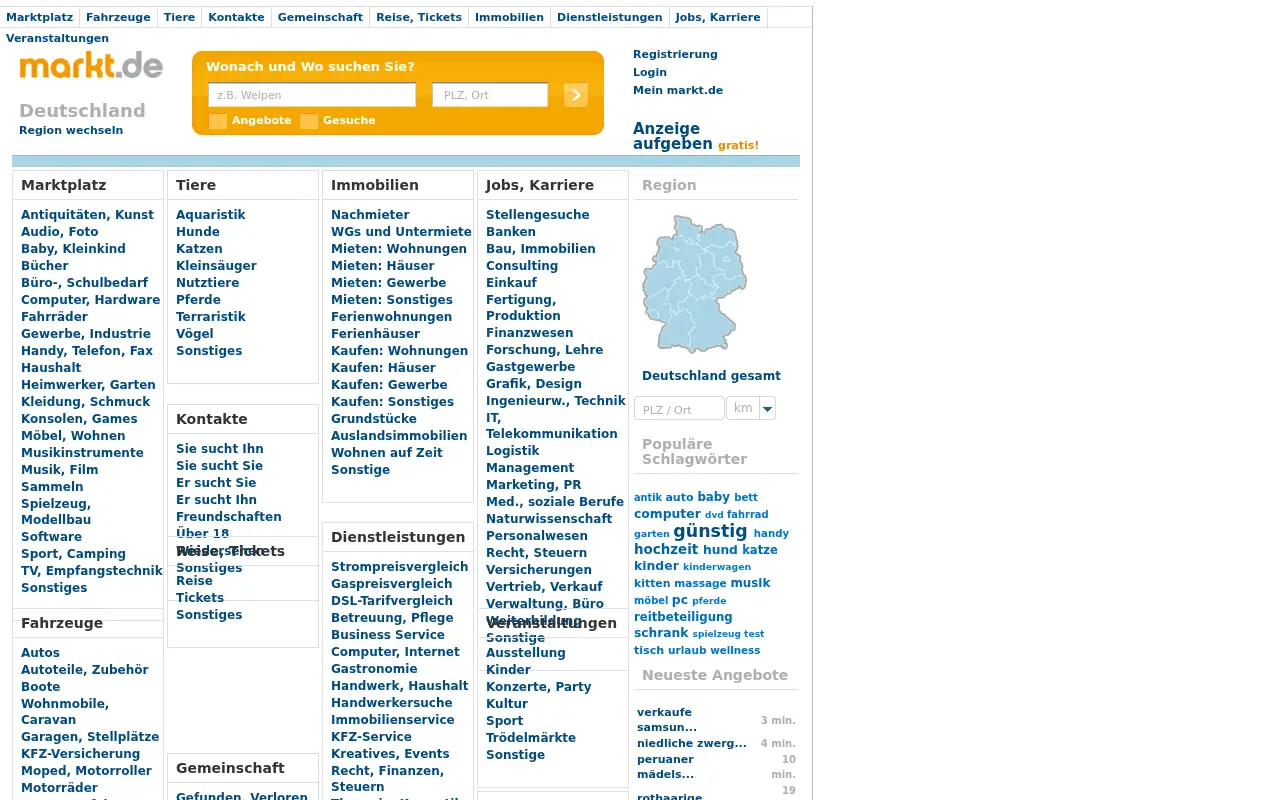1280x800 pixels.
Task: Click the orange search arrow button
Action: [x=576, y=95]
